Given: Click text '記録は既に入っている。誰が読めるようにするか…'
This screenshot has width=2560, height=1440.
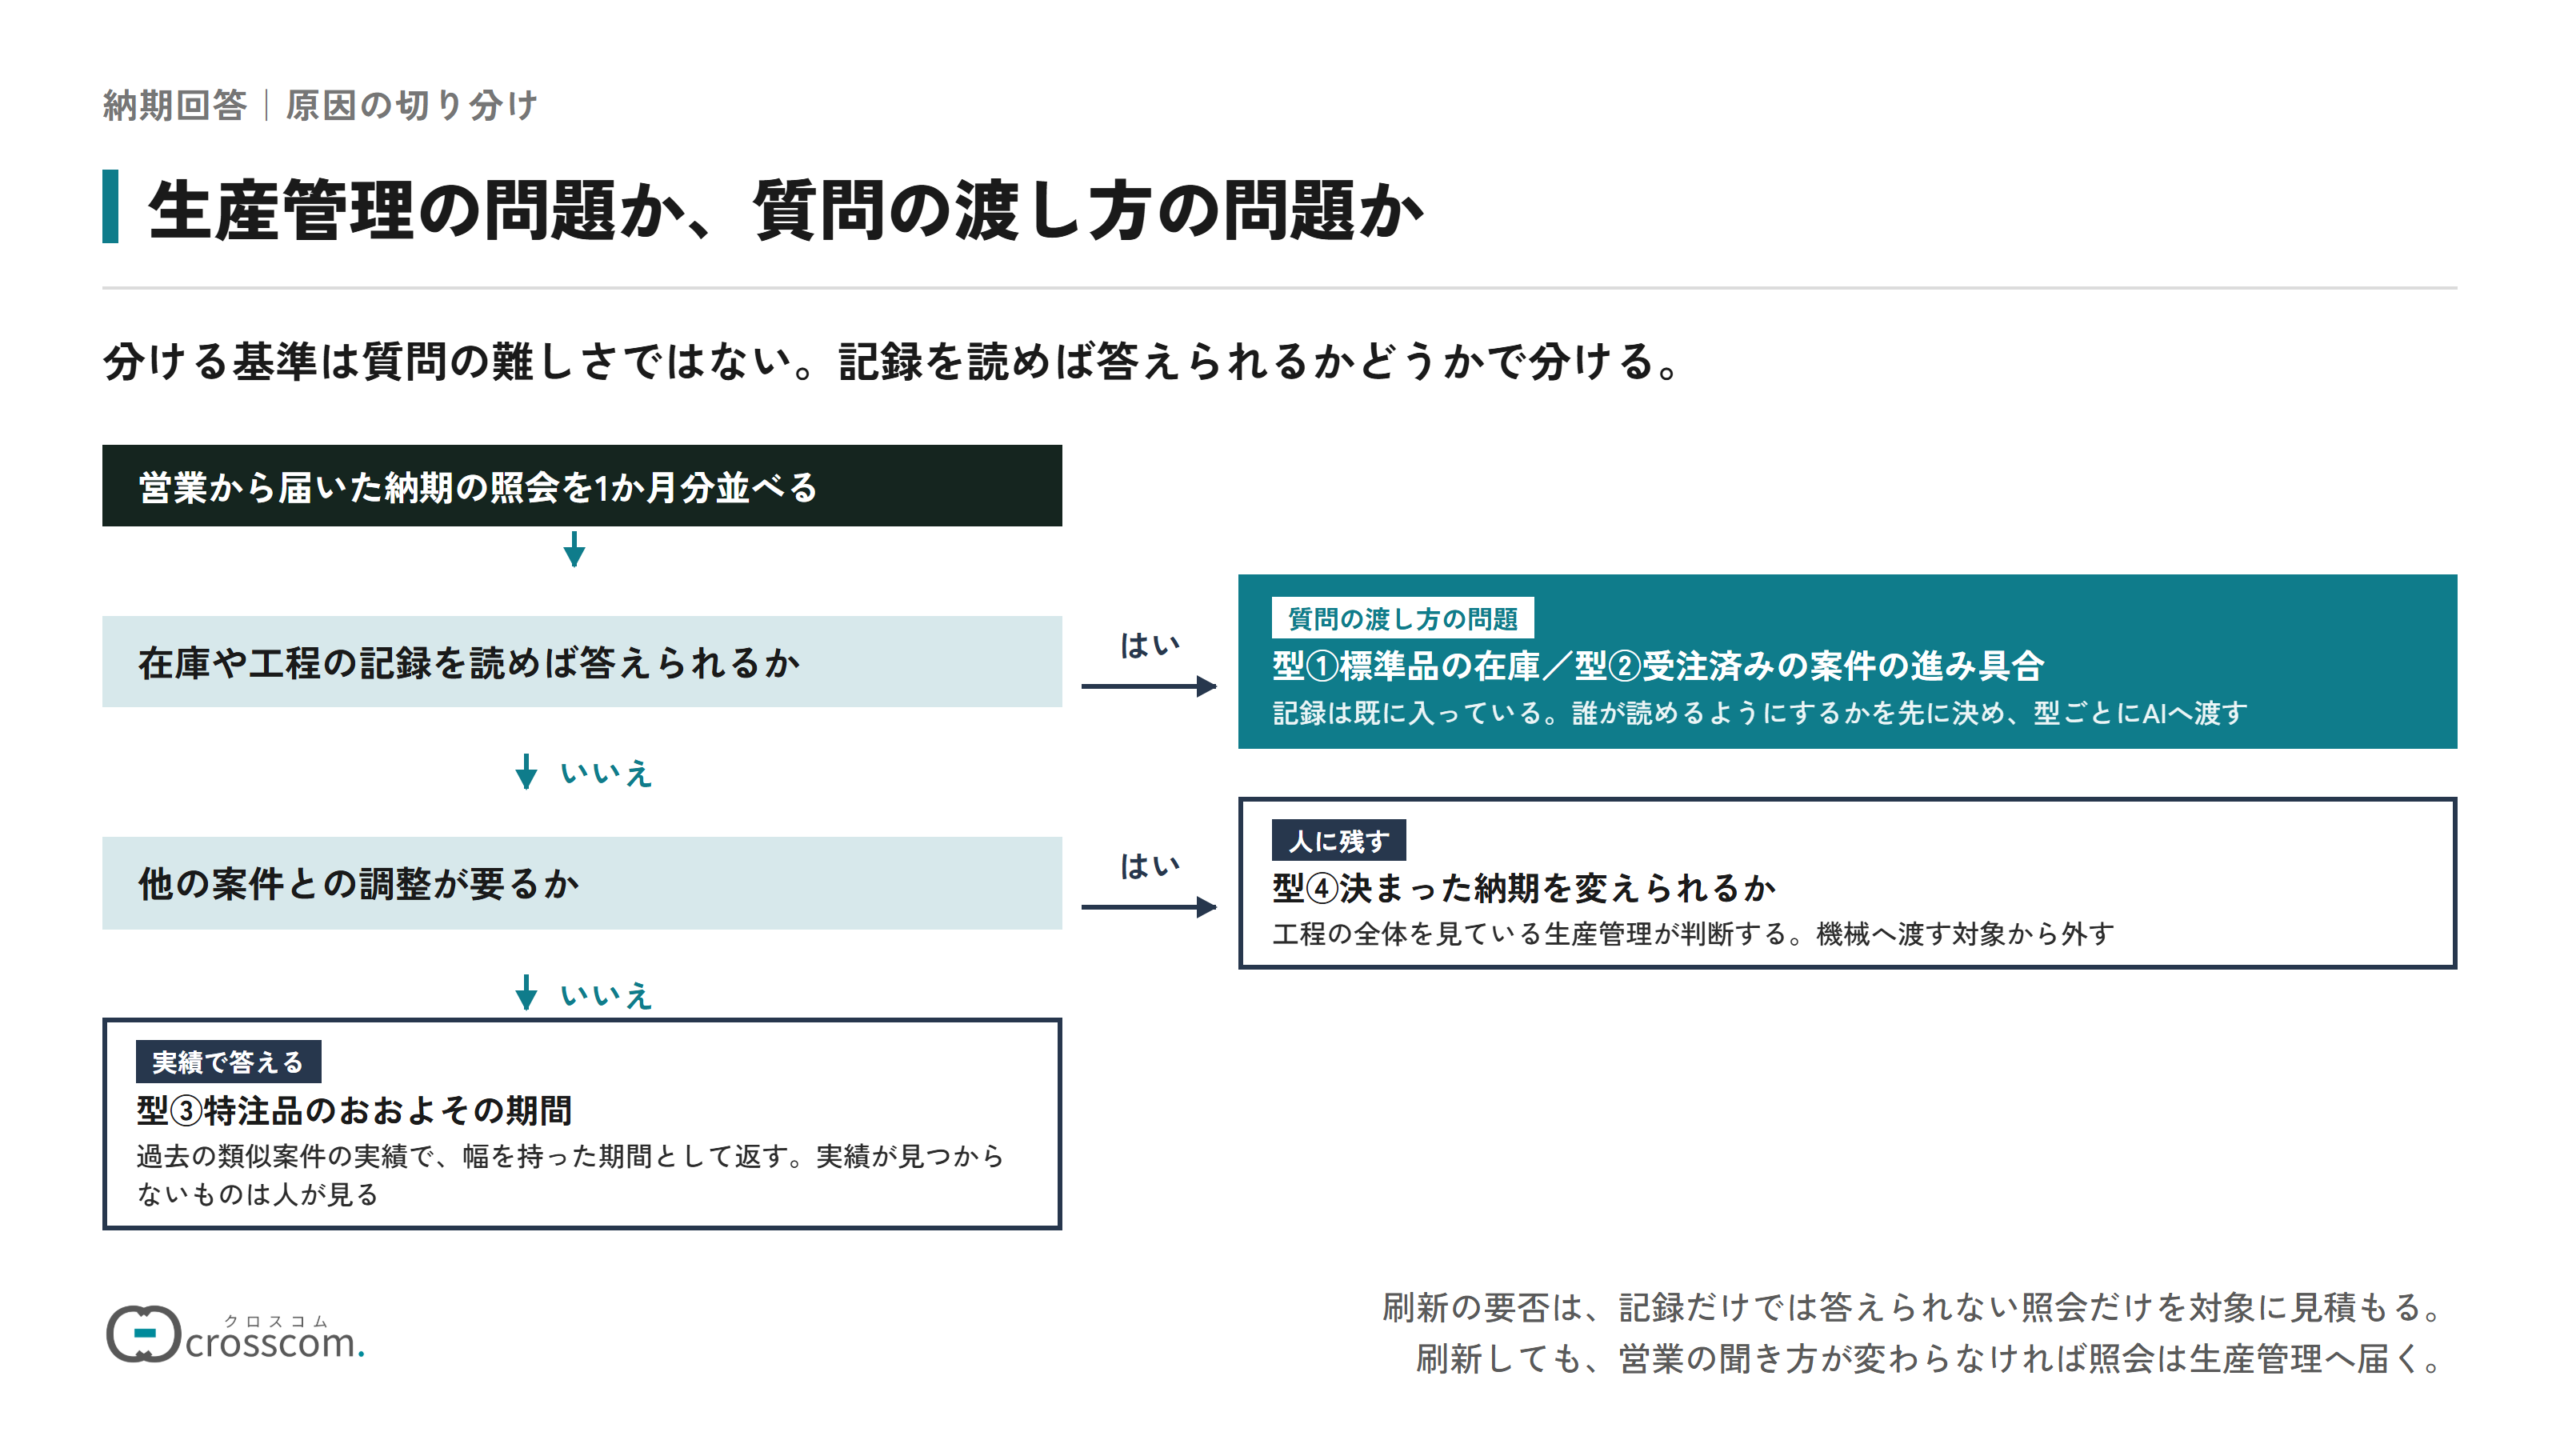Looking at the screenshot, I should point(1760,713).
